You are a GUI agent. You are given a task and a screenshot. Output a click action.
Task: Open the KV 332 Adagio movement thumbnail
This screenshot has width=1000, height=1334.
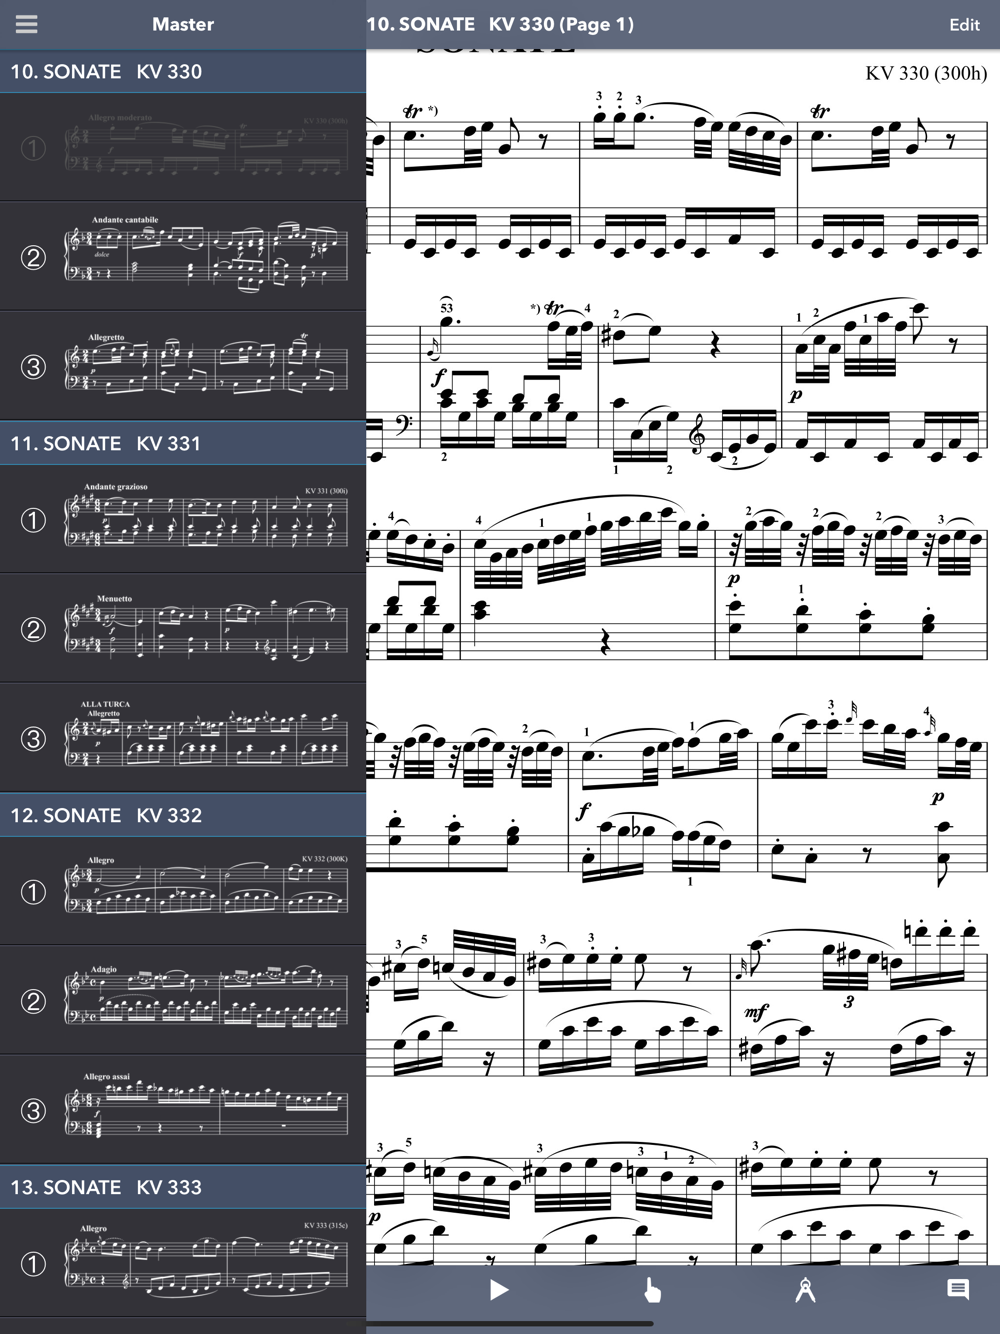pyautogui.click(x=206, y=998)
